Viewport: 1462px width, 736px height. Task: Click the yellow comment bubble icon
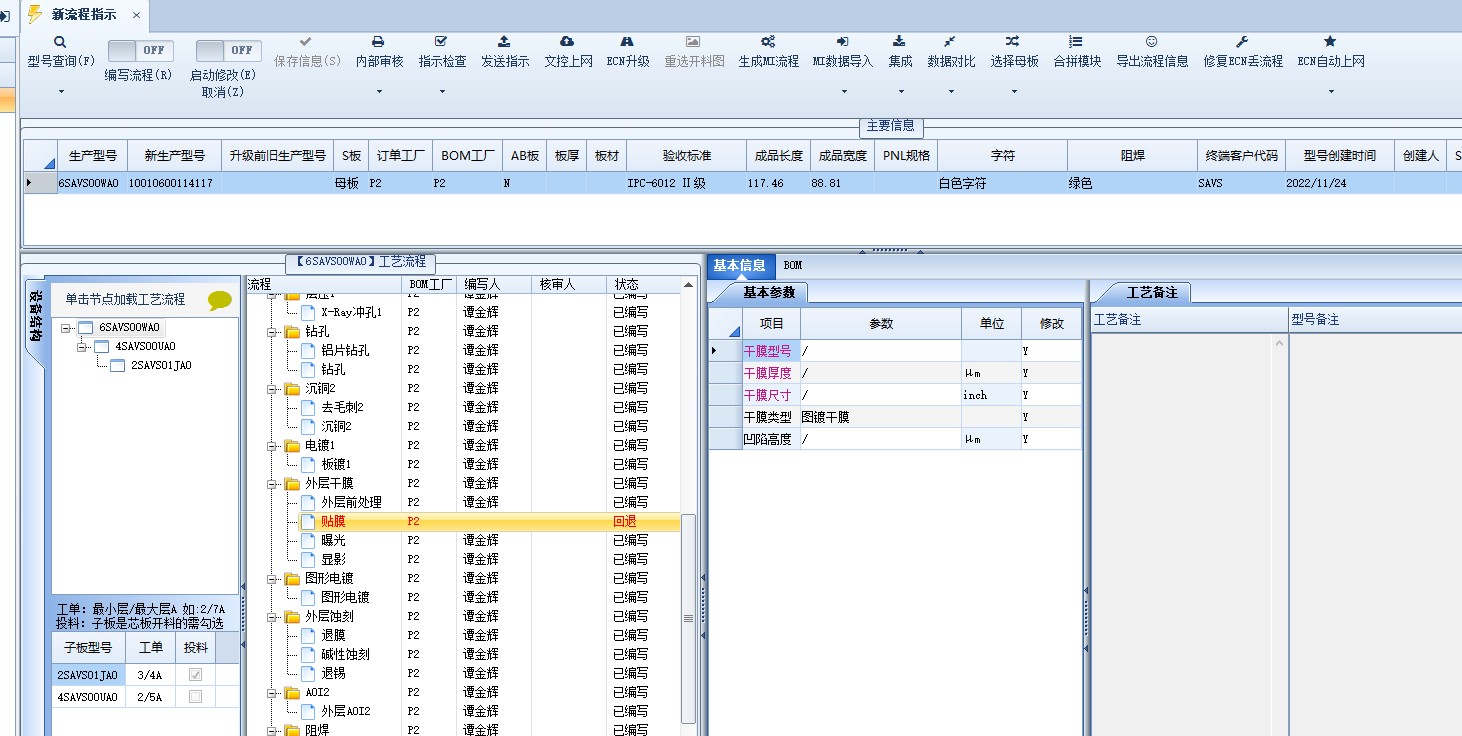[x=220, y=299]
